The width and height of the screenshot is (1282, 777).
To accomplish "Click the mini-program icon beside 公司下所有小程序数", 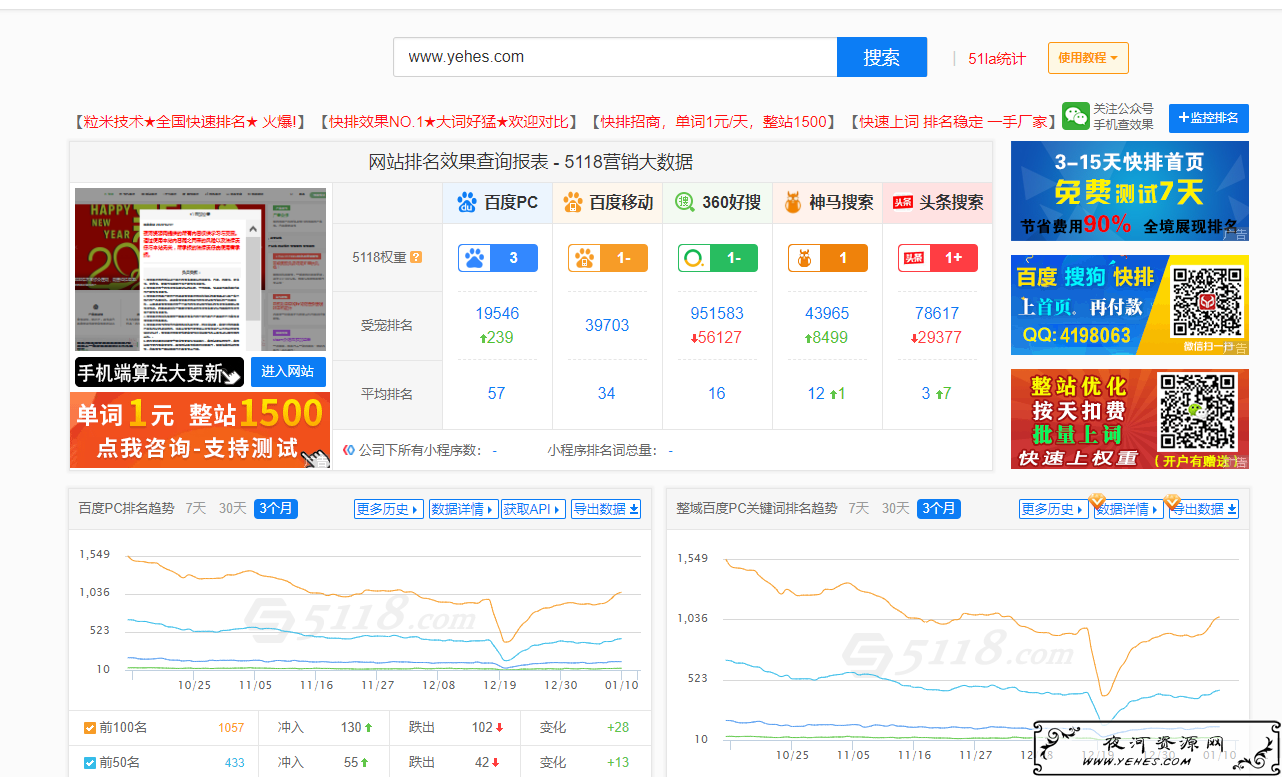I will point(348,450).
